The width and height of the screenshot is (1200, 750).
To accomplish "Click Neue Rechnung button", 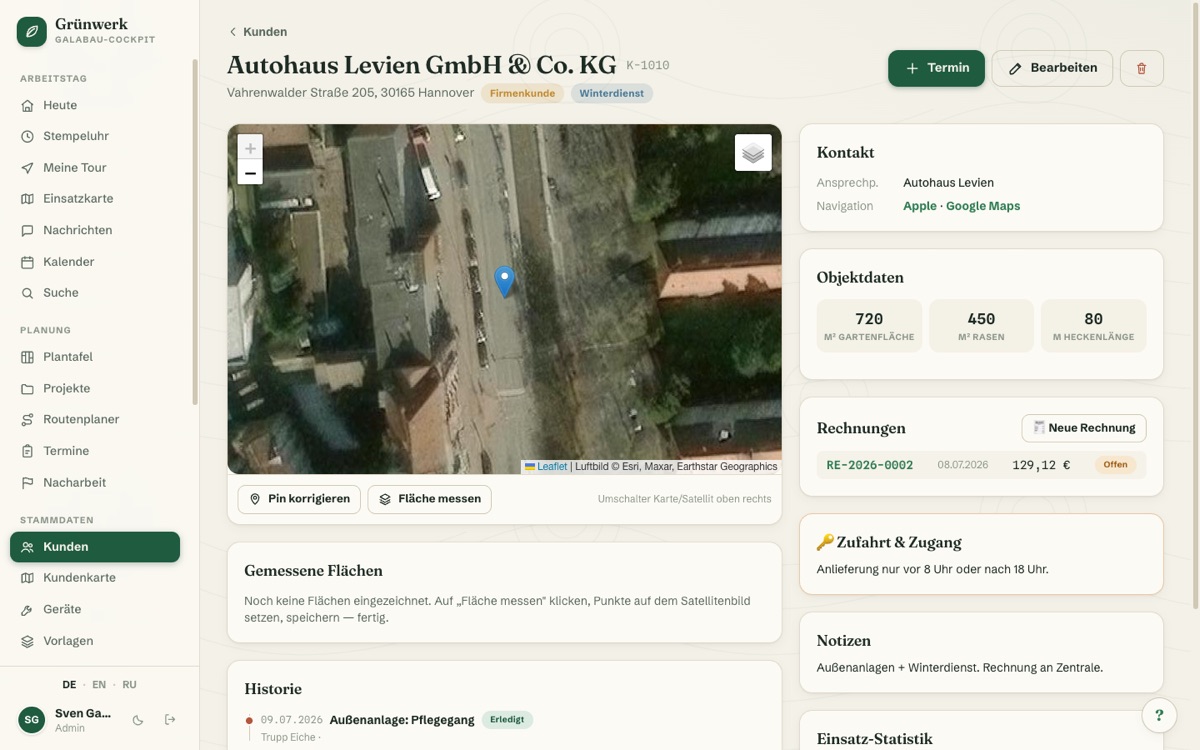I will point(1084,428).
